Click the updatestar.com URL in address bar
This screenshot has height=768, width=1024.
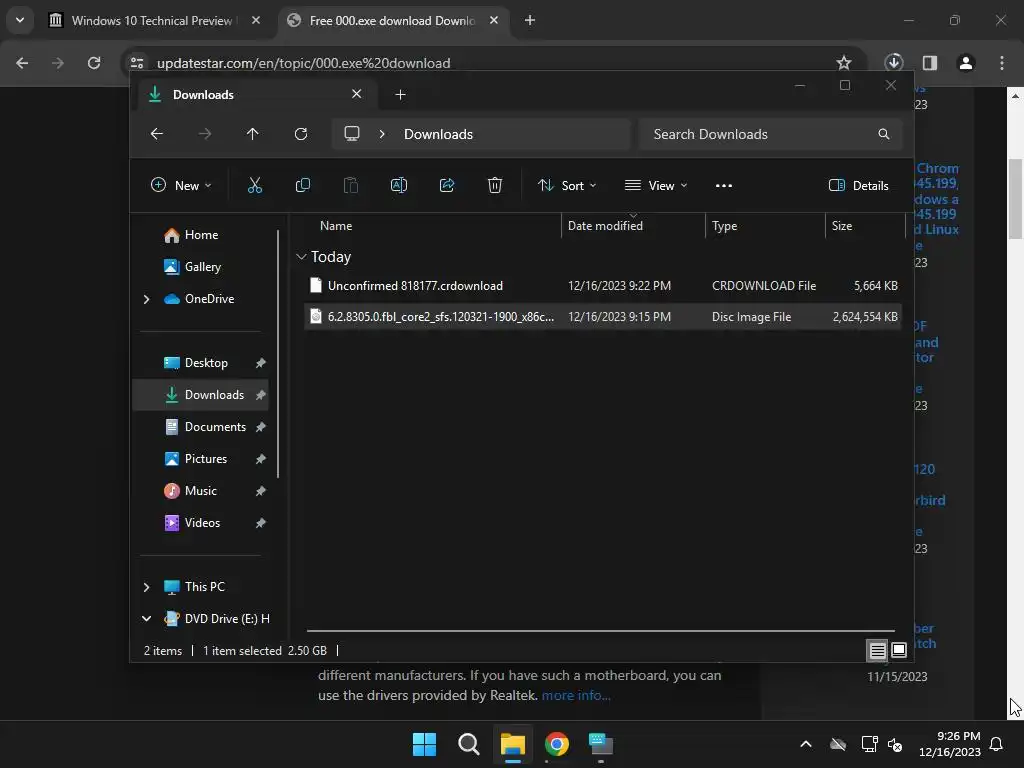click(304, 63)
